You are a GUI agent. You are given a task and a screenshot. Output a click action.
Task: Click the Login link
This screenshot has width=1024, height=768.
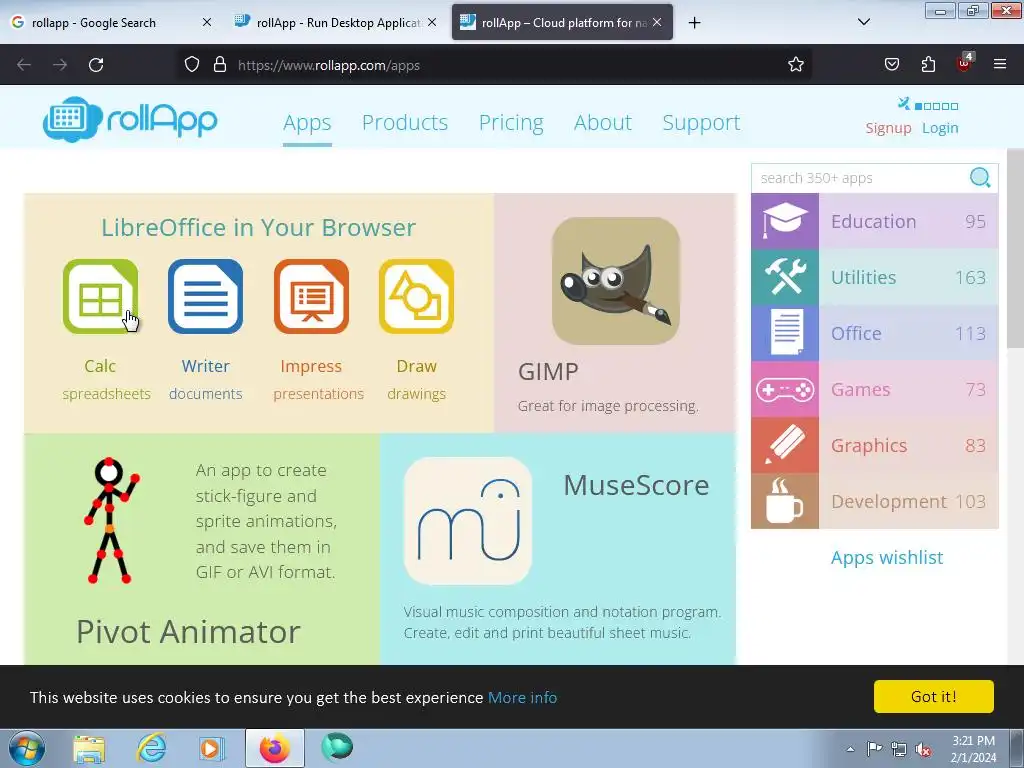(x=940, y=128)
